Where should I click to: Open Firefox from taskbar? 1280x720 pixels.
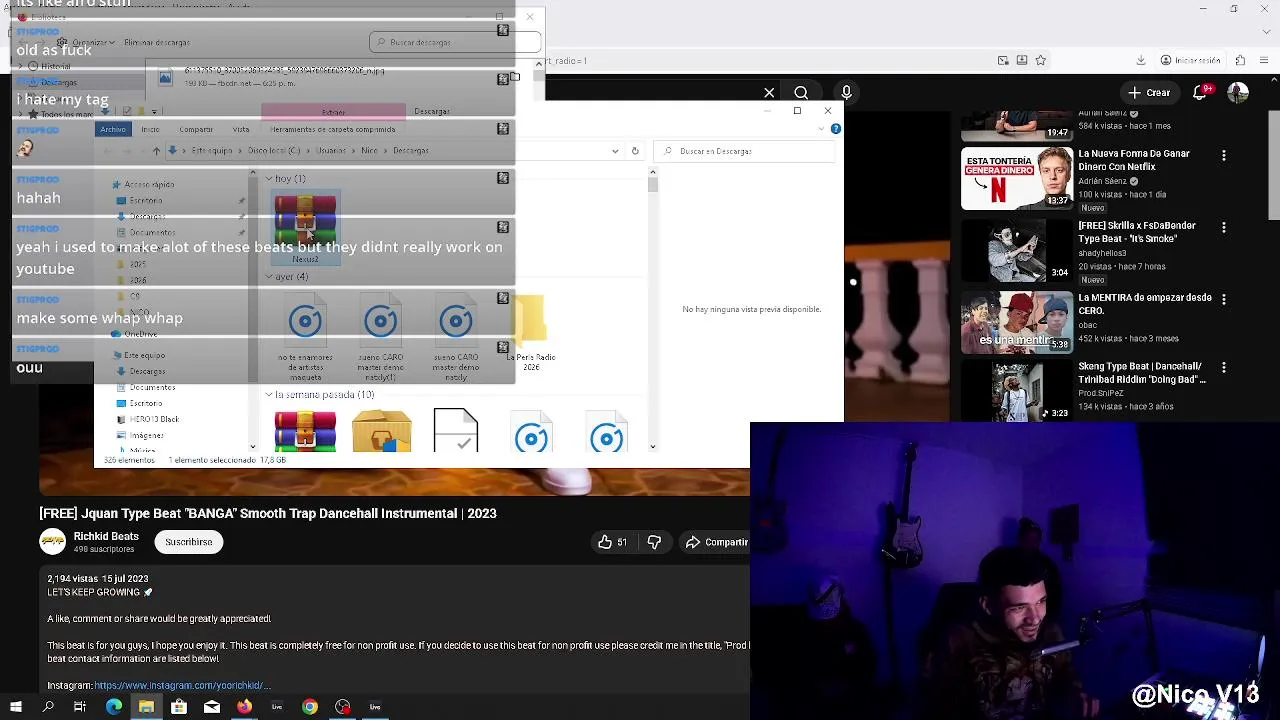[x=244, y=707]
